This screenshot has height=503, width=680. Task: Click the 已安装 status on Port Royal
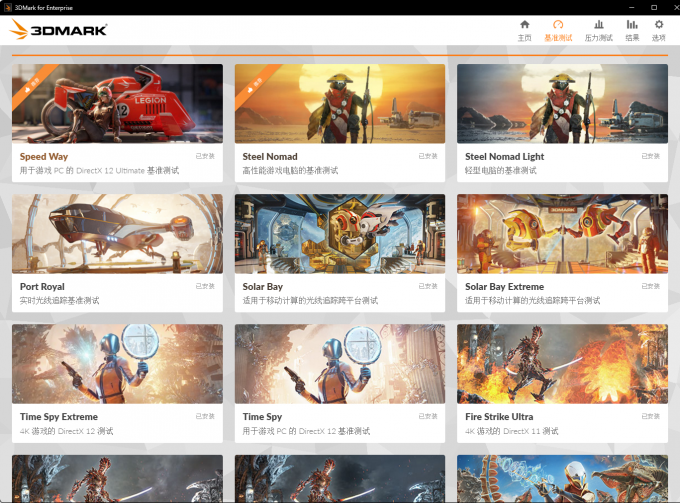point(205,286)
